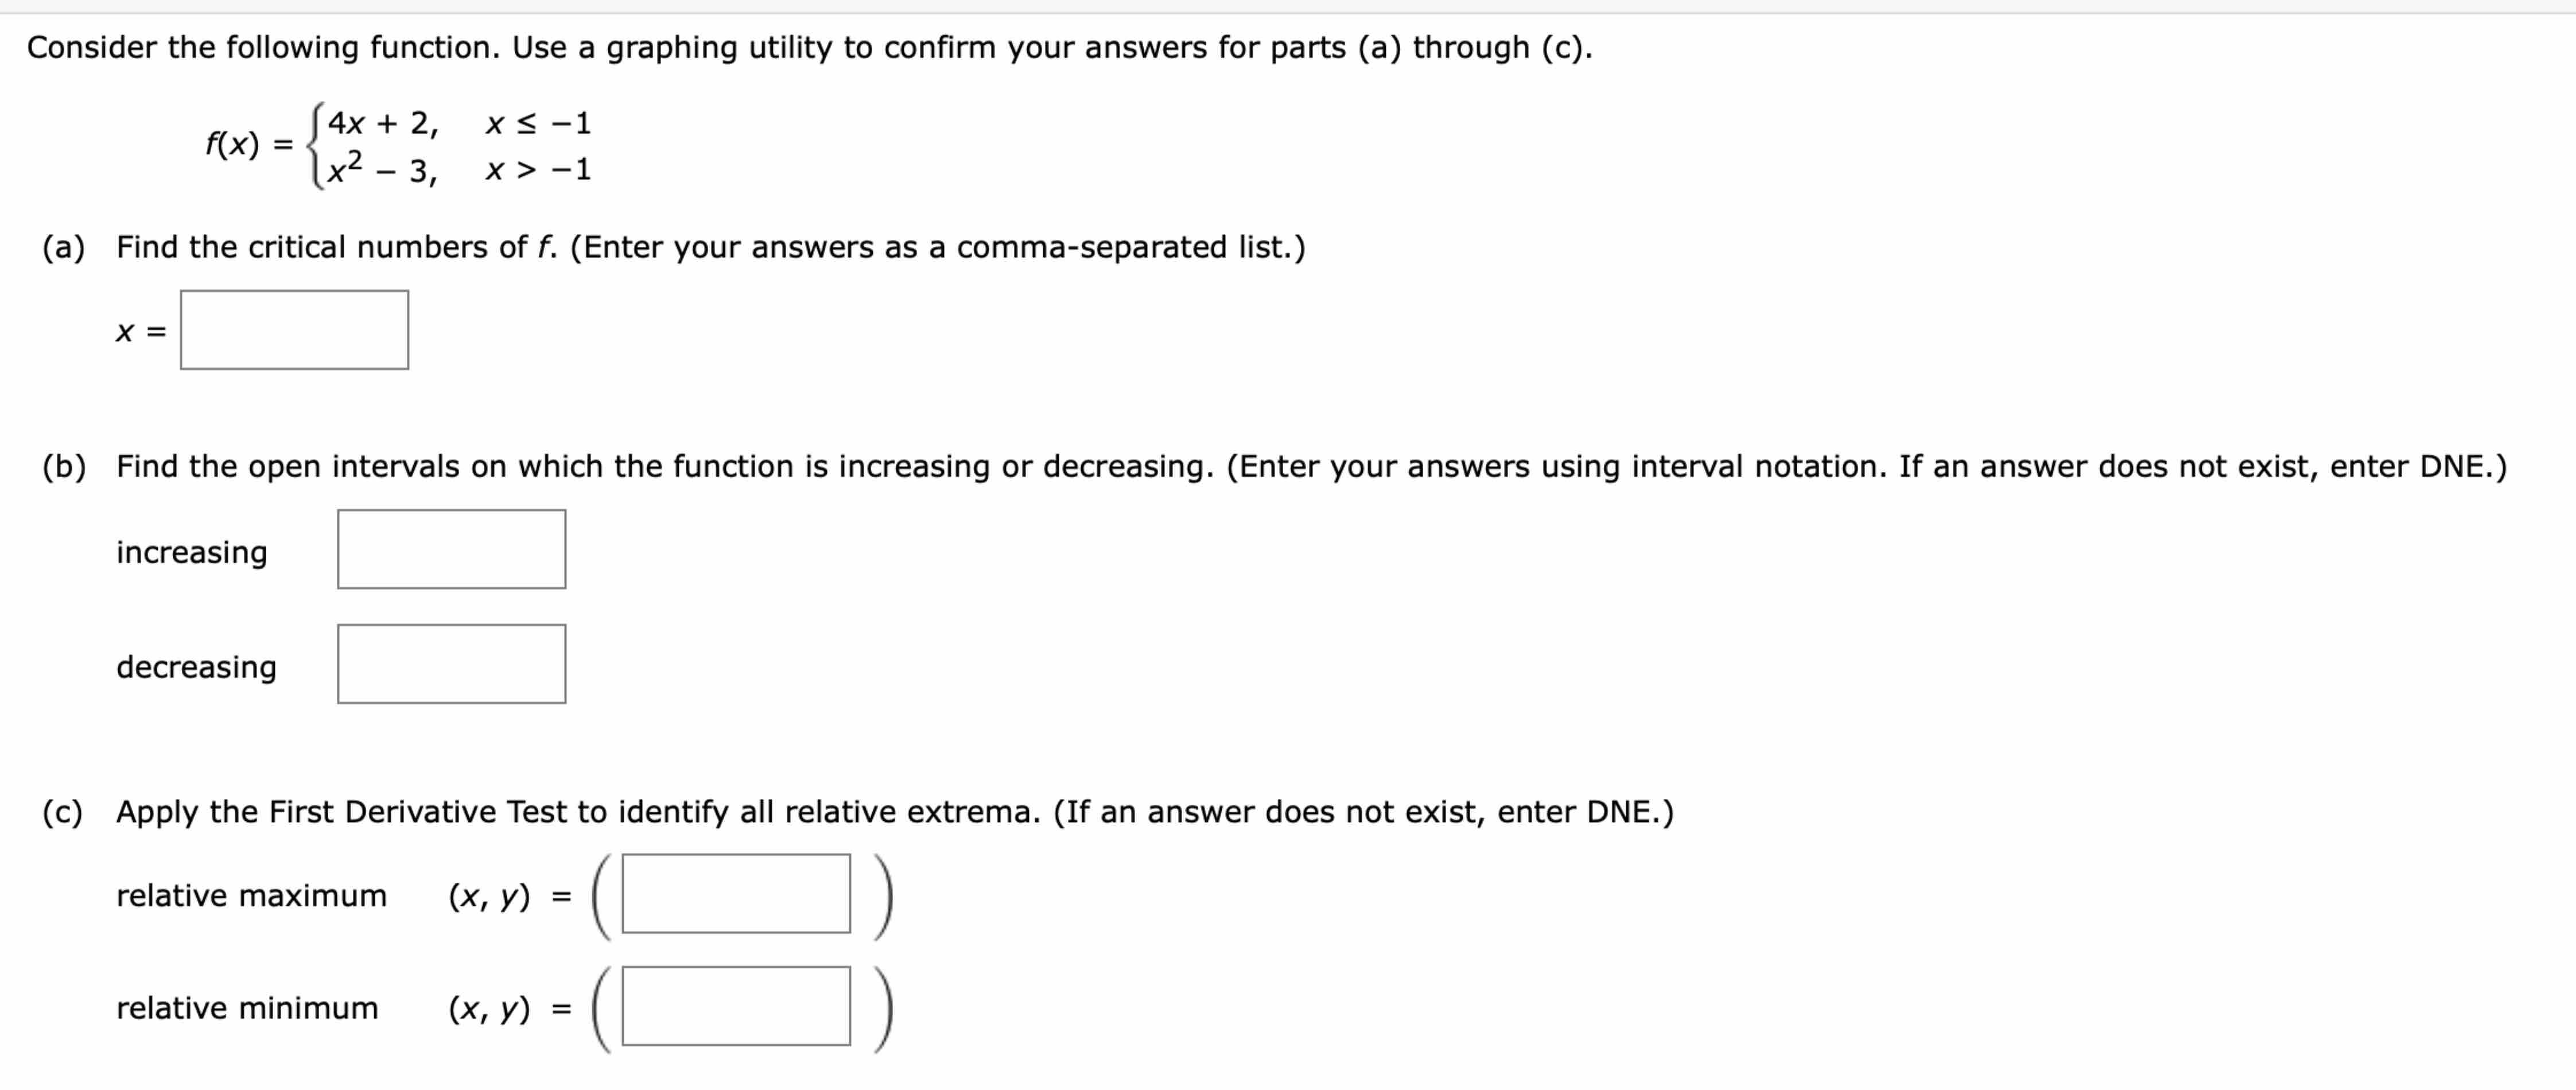
Task: Click the decreasing label text
Action: [x=195, y=667]
